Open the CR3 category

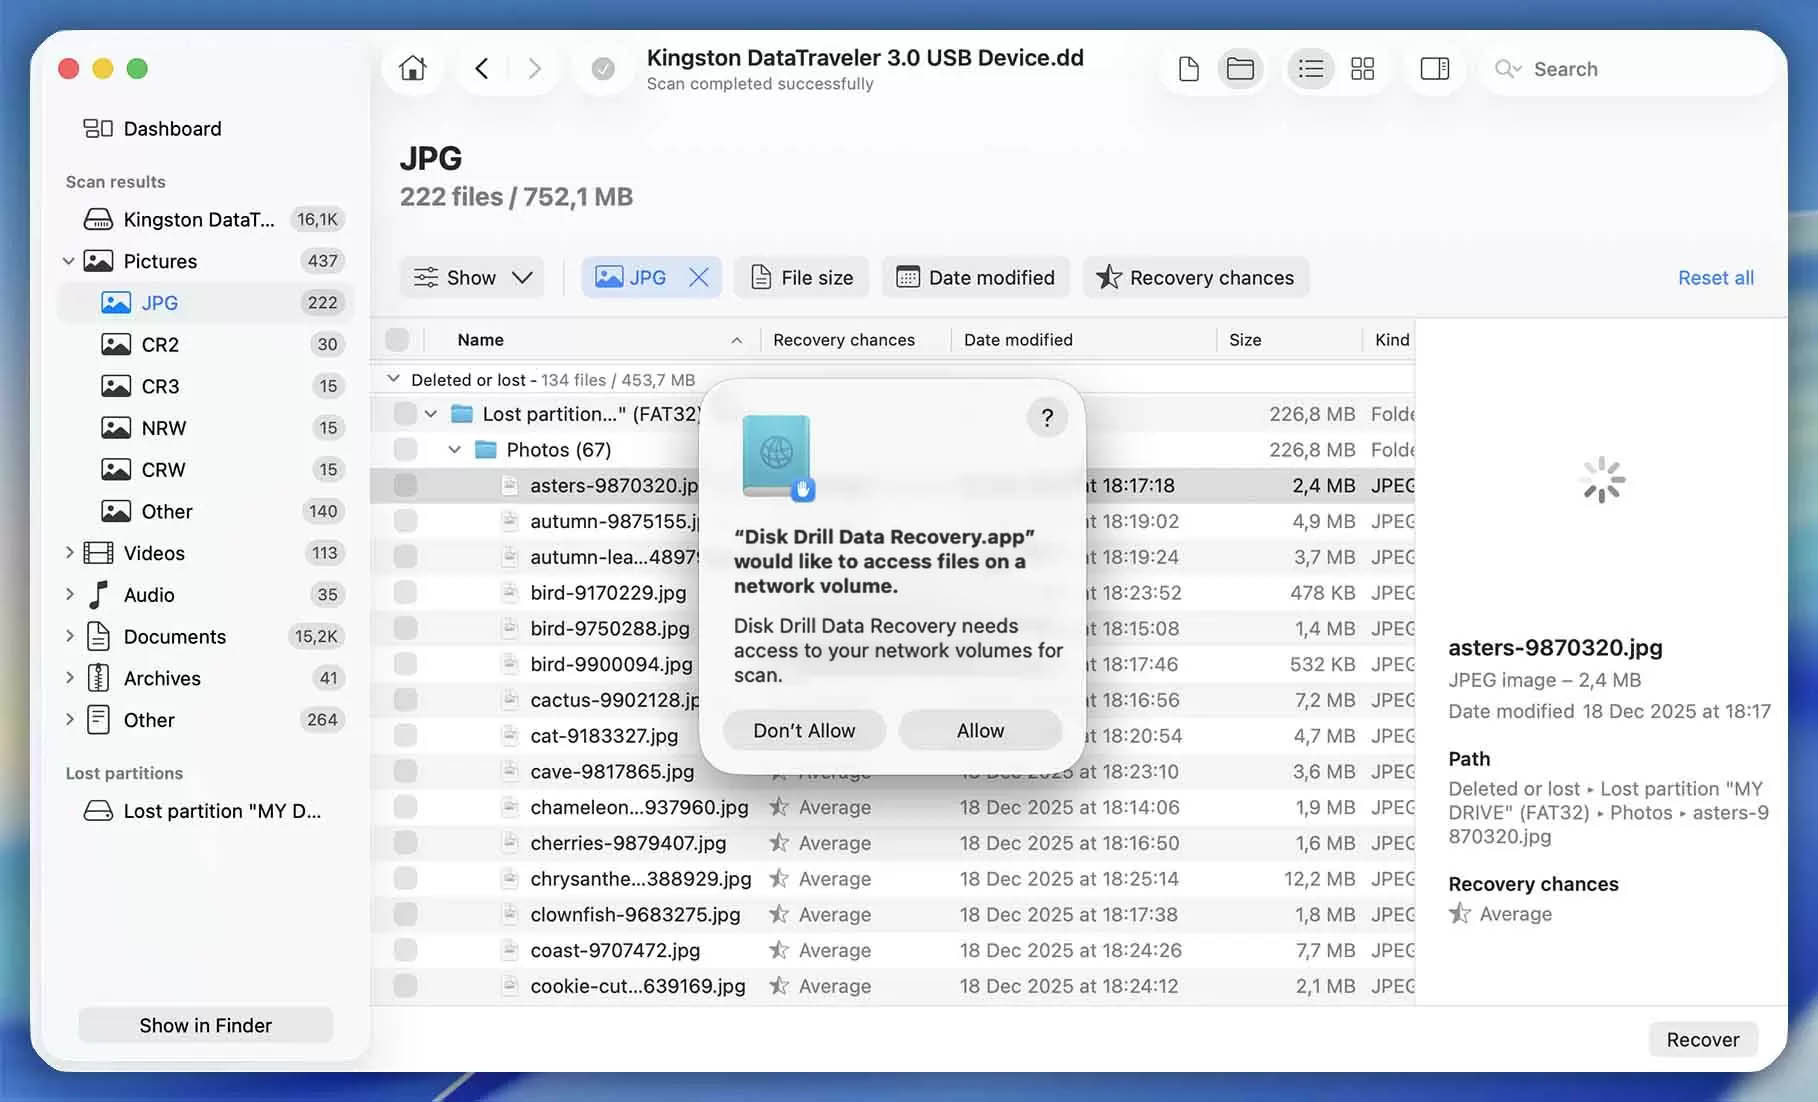(x=204, y=386)
